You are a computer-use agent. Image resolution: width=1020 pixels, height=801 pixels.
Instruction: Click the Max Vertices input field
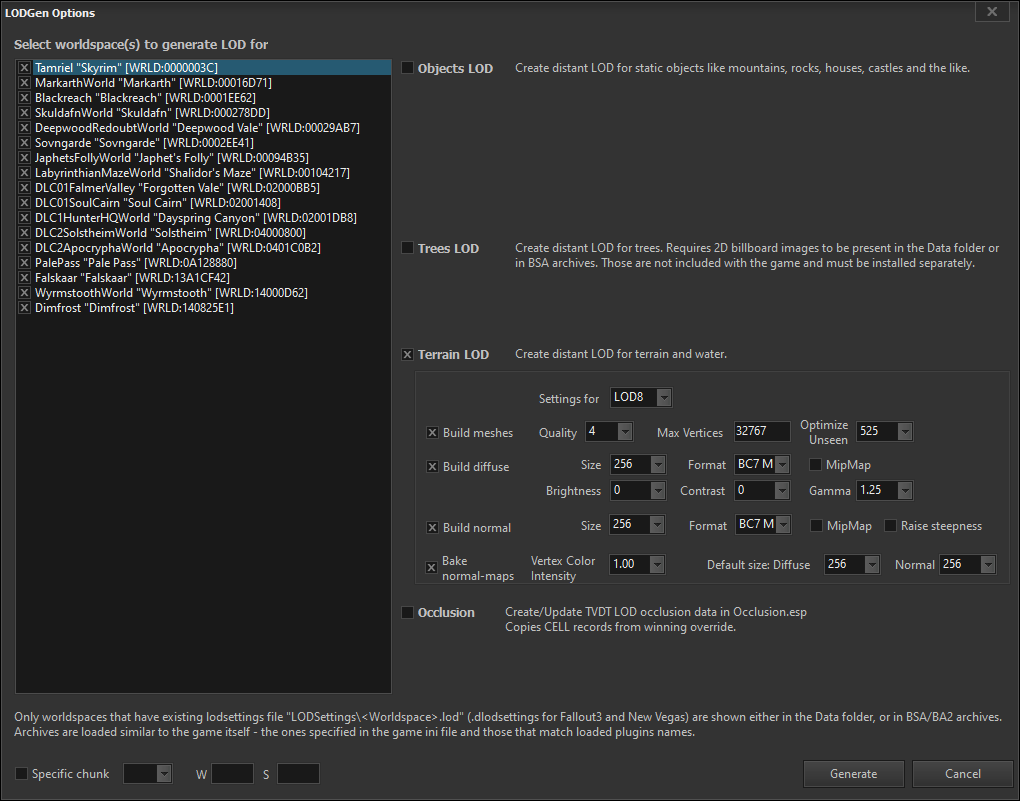point(762,431)
